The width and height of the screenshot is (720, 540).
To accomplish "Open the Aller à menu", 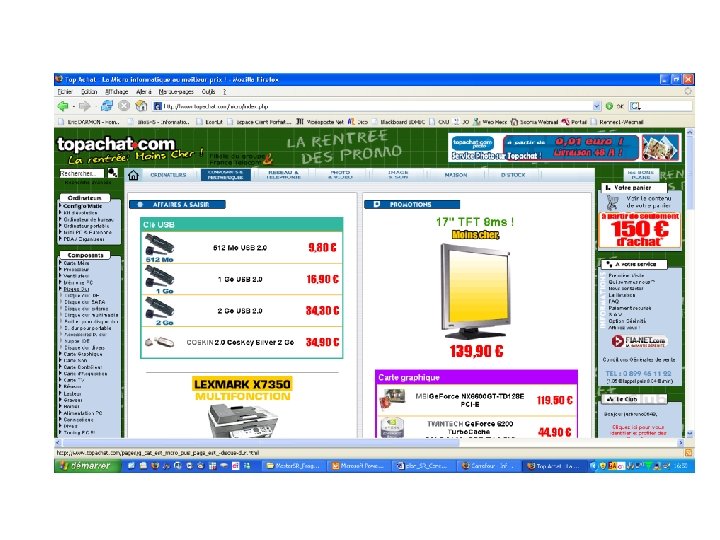I will click(x=144, y=92).
